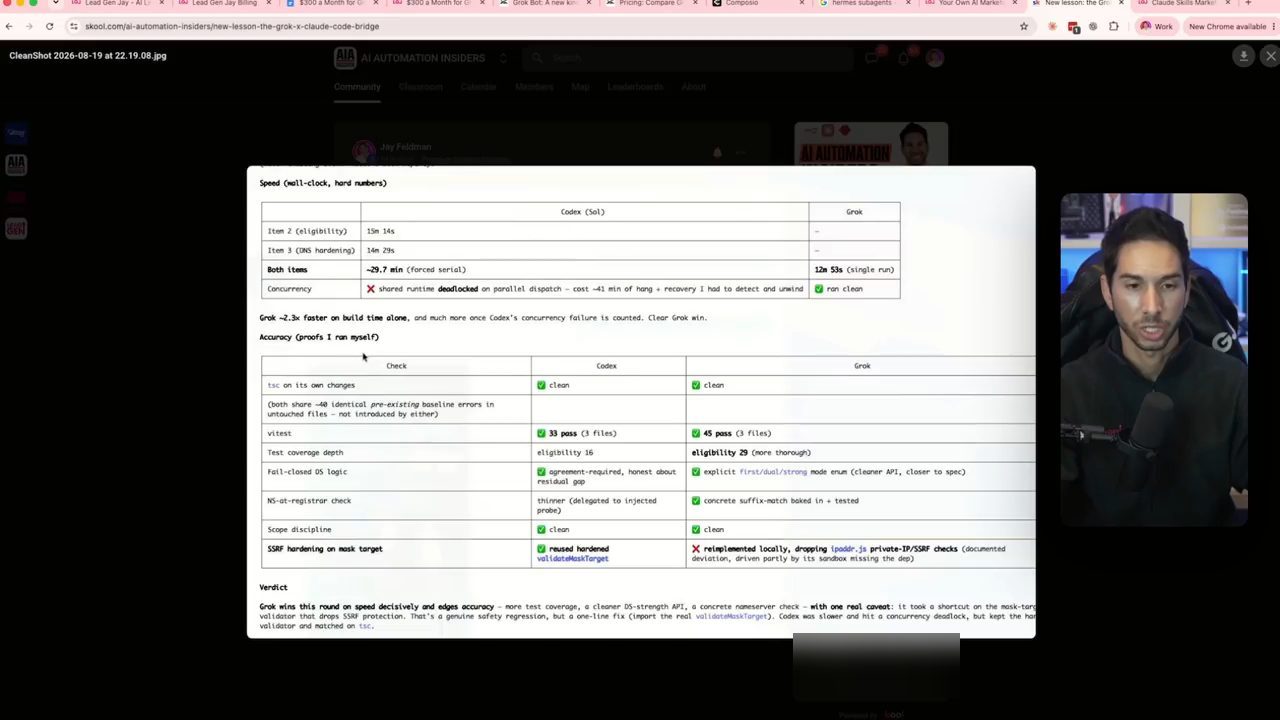The image size is (1280, 720).
Task: Click the '33 pass (3 files)' cell
Action: point(608,433)
